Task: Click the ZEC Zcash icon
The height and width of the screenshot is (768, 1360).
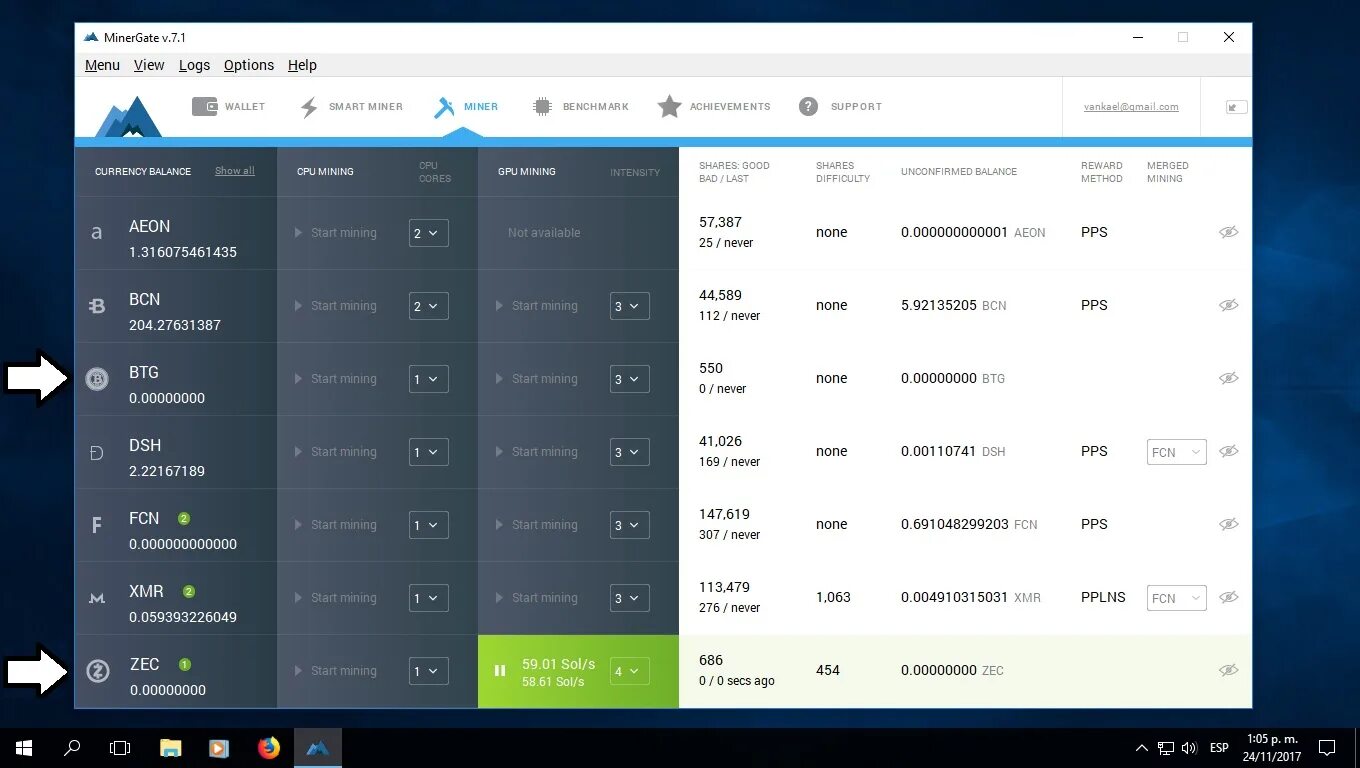Action: coord(97,671)
